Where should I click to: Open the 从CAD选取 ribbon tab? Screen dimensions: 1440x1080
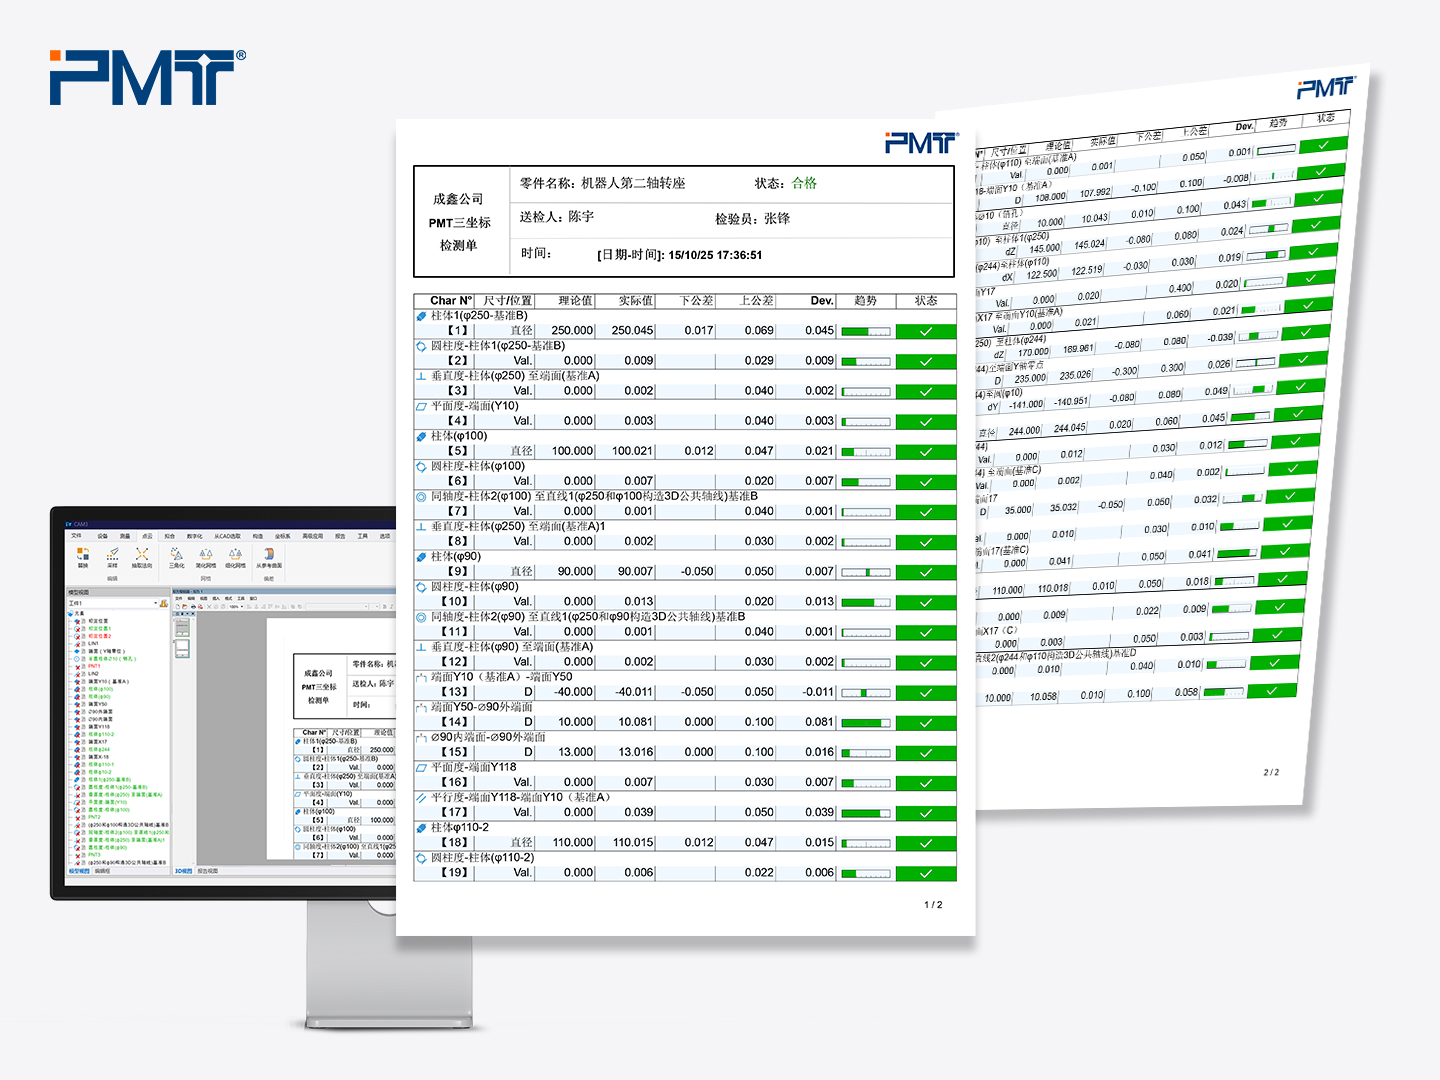(x=226, y=536)
